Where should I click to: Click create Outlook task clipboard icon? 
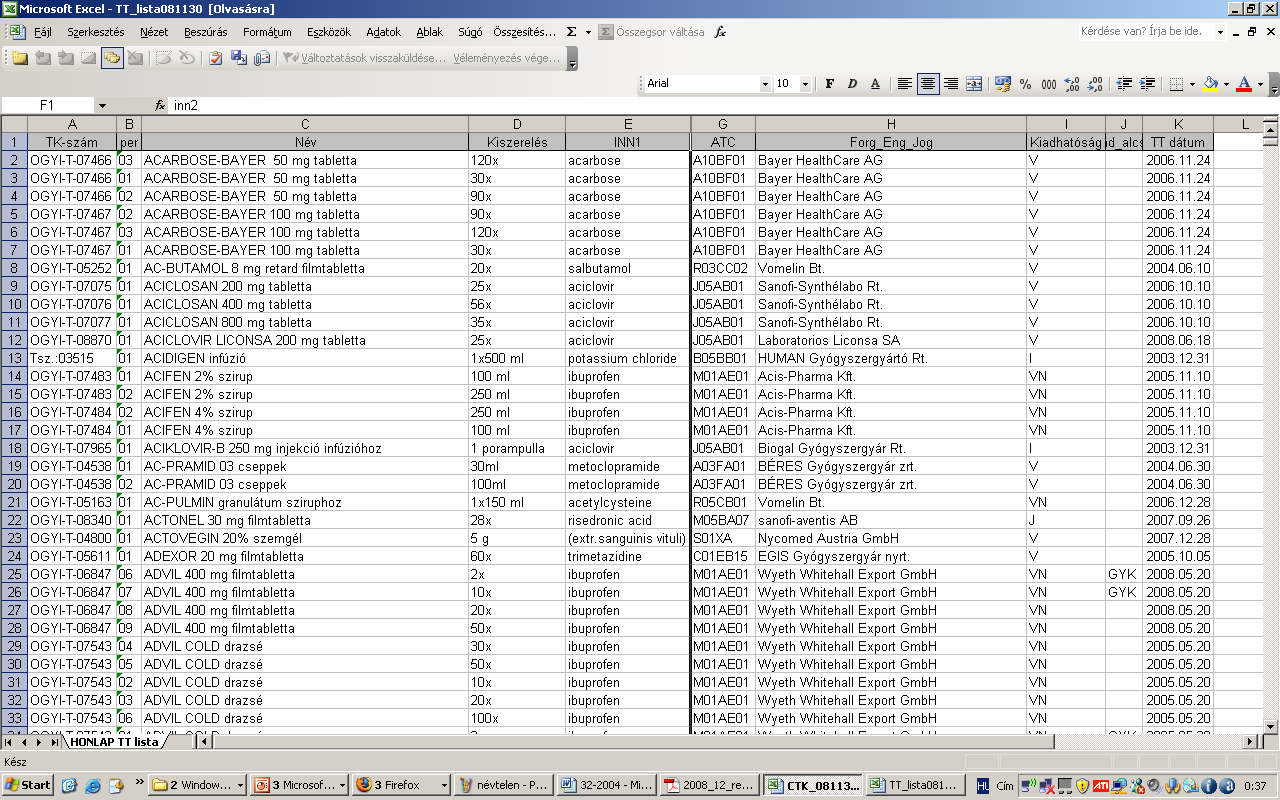coord(215,58)
